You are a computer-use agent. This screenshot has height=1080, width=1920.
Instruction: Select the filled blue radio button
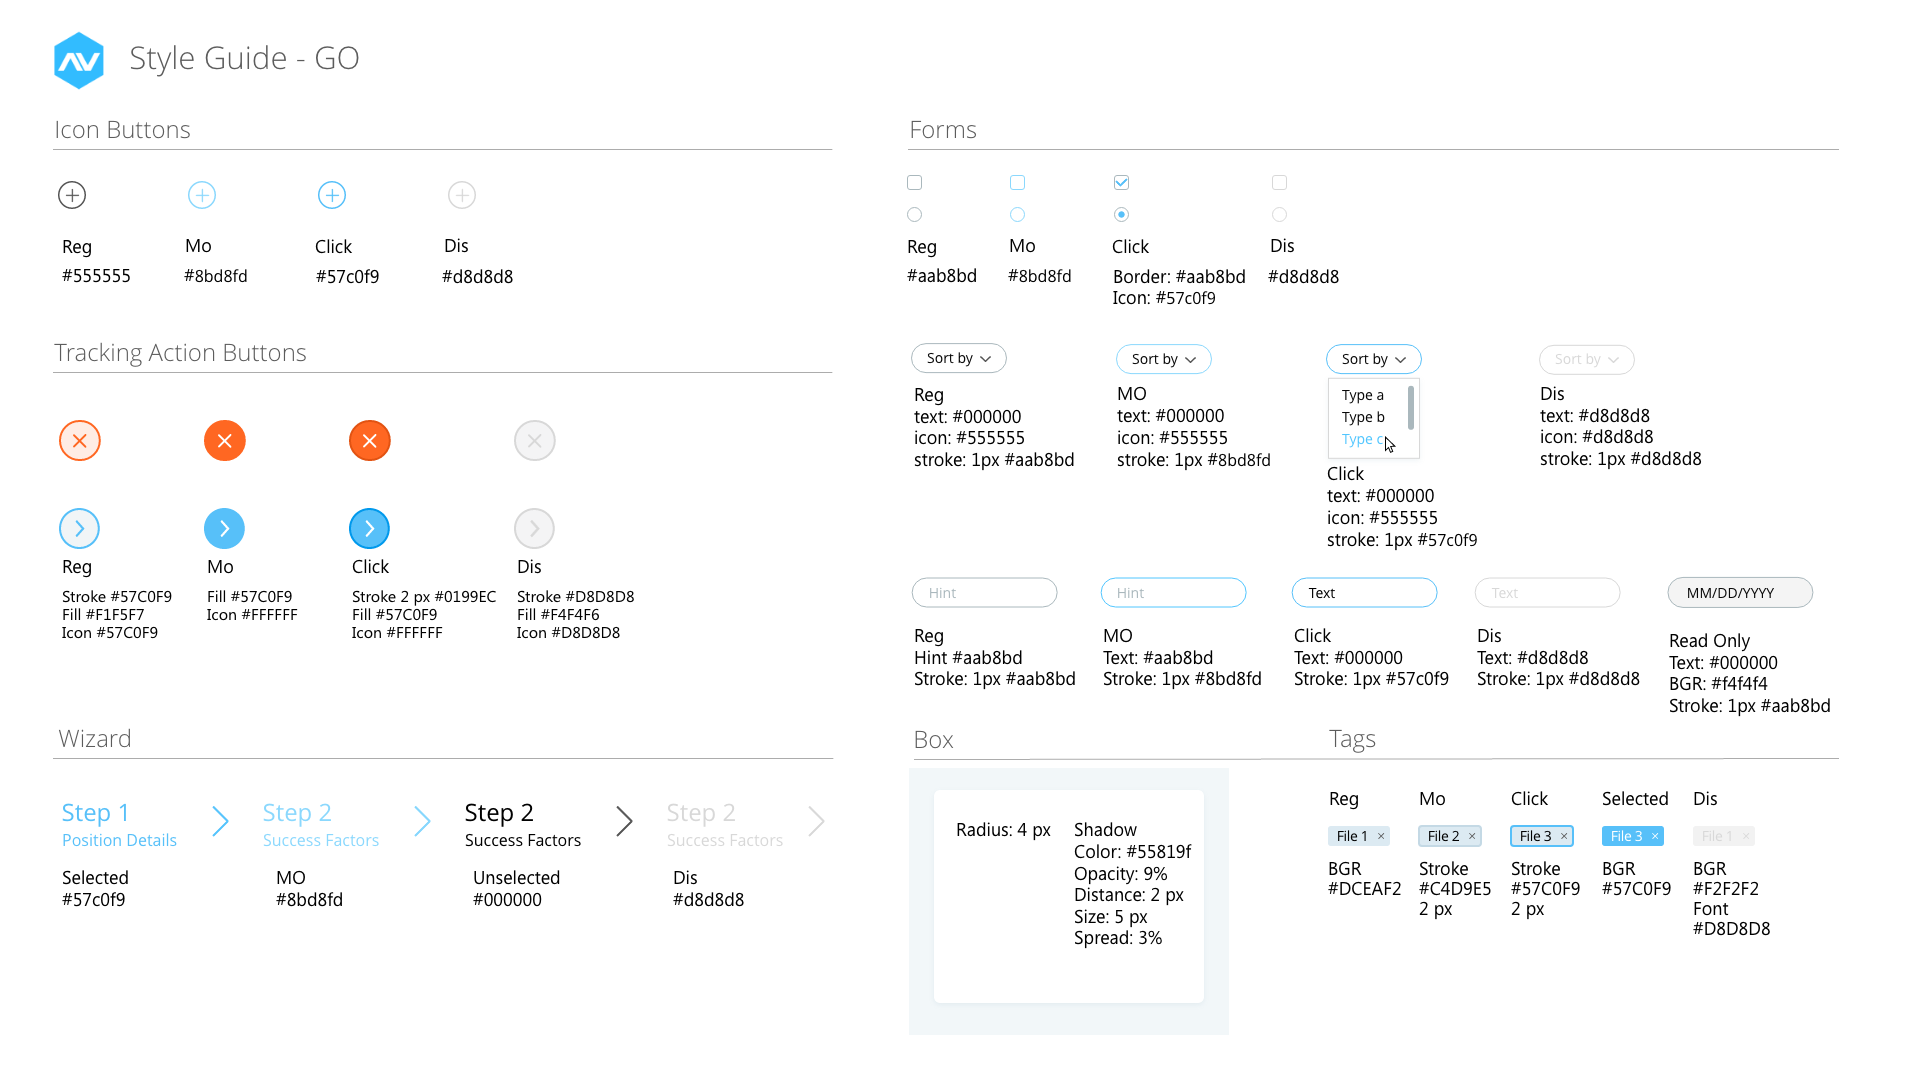[1121, 215]
